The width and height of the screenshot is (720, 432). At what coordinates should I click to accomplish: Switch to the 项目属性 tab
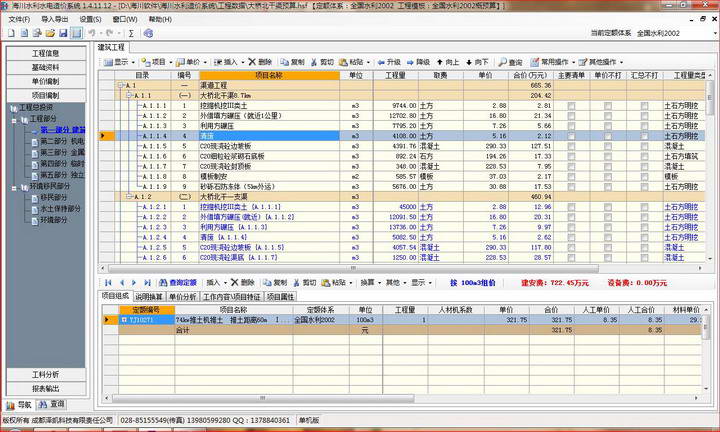click(x=280, y=297)
